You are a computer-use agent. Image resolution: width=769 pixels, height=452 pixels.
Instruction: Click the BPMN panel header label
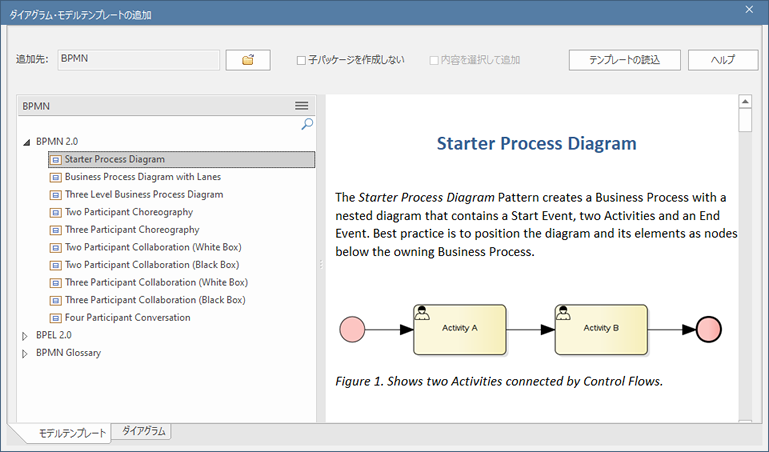point(36,106)
